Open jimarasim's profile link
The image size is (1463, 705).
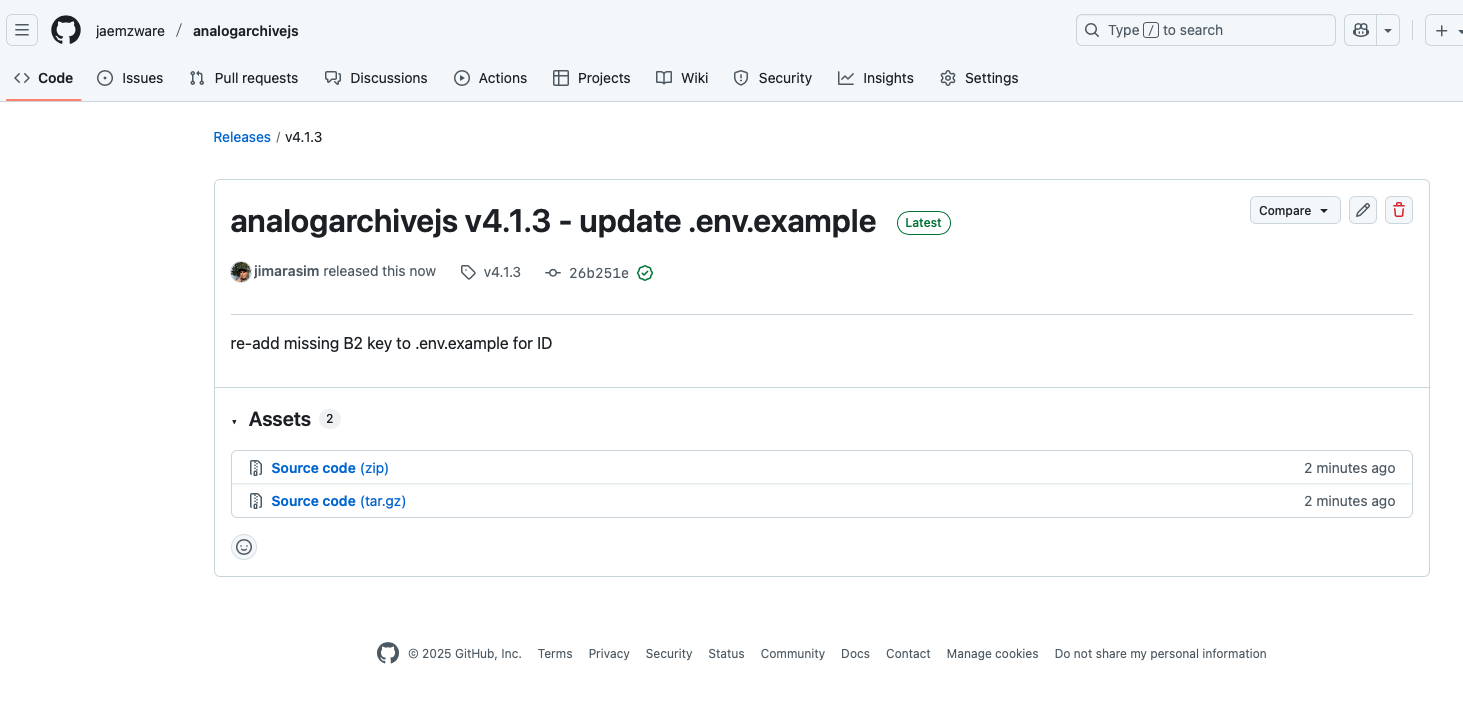pos(287,271)
